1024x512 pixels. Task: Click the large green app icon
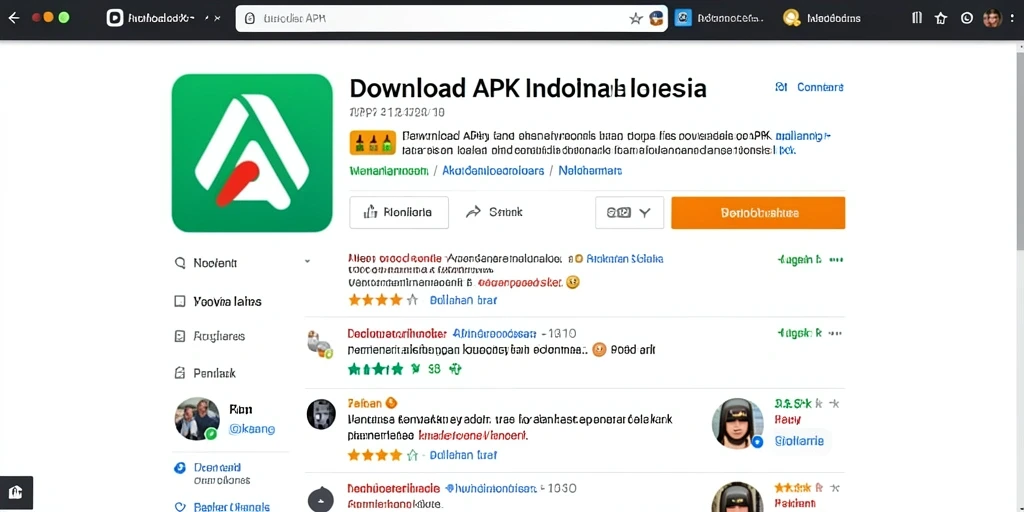click(x=252, y=153)
